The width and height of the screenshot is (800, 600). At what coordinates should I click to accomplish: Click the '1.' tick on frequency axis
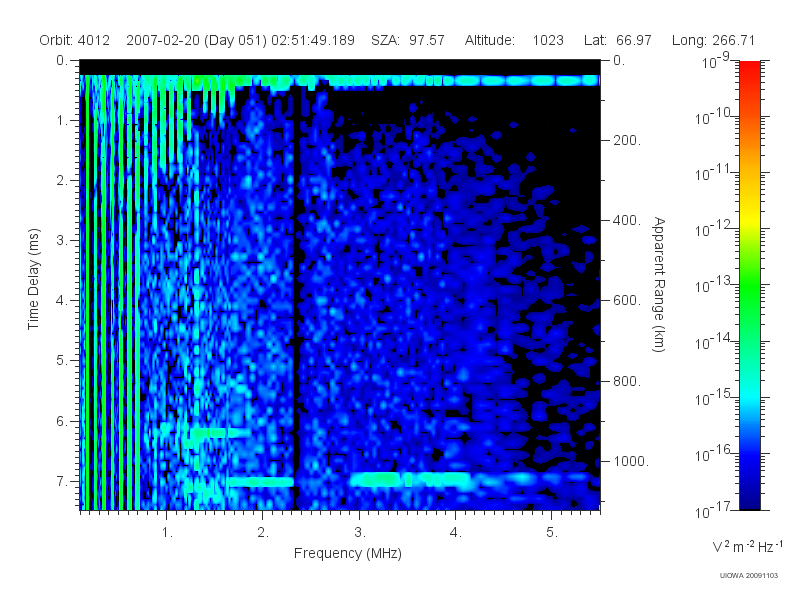(167, 533)
